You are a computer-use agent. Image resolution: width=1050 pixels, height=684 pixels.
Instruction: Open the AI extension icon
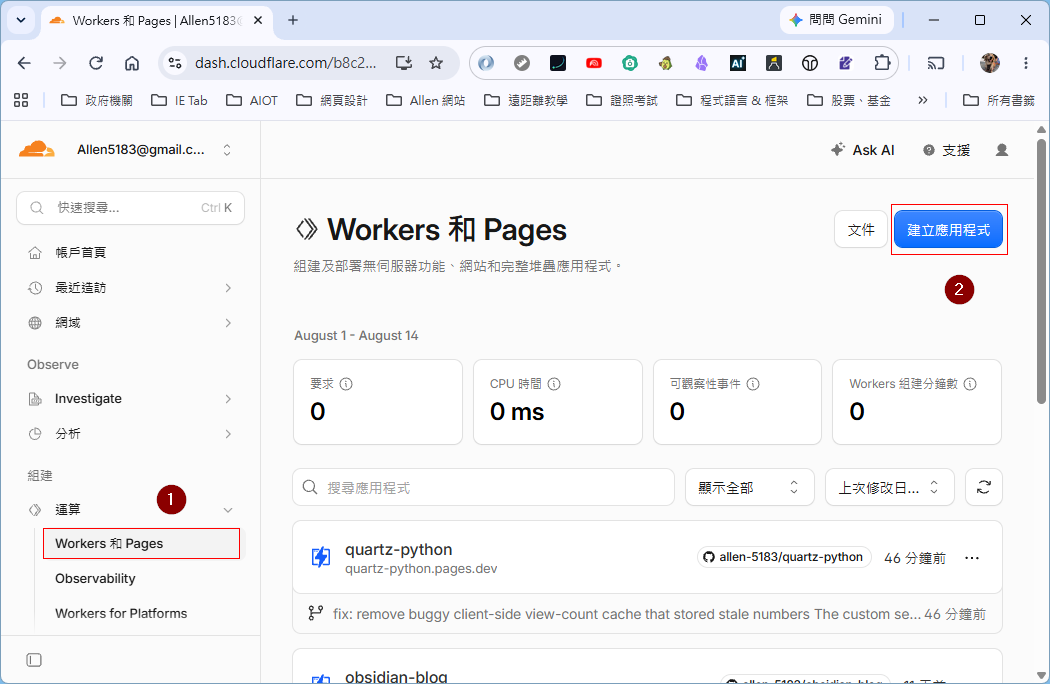click(737, 63)
